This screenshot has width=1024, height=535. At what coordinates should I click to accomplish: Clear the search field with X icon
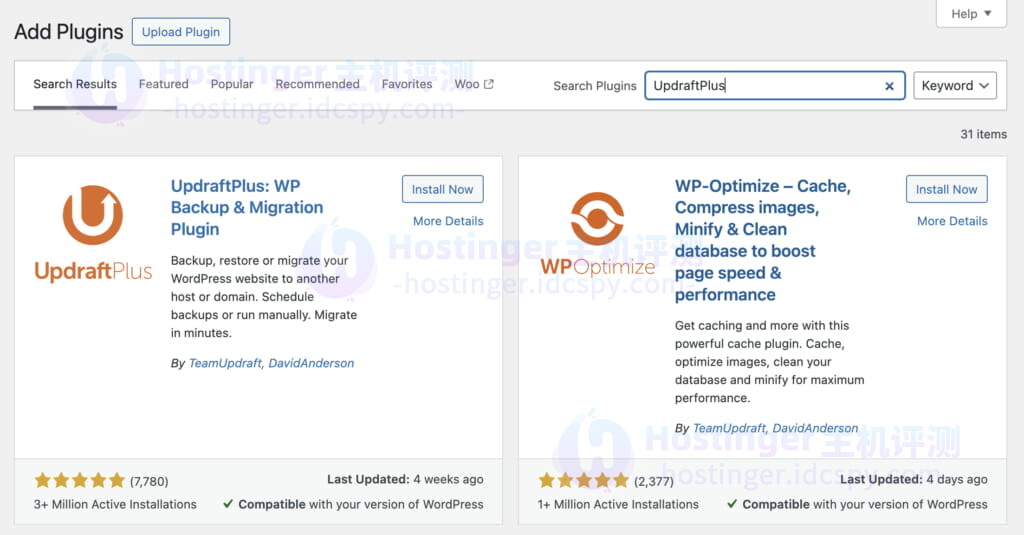click(x=889, y=86)
